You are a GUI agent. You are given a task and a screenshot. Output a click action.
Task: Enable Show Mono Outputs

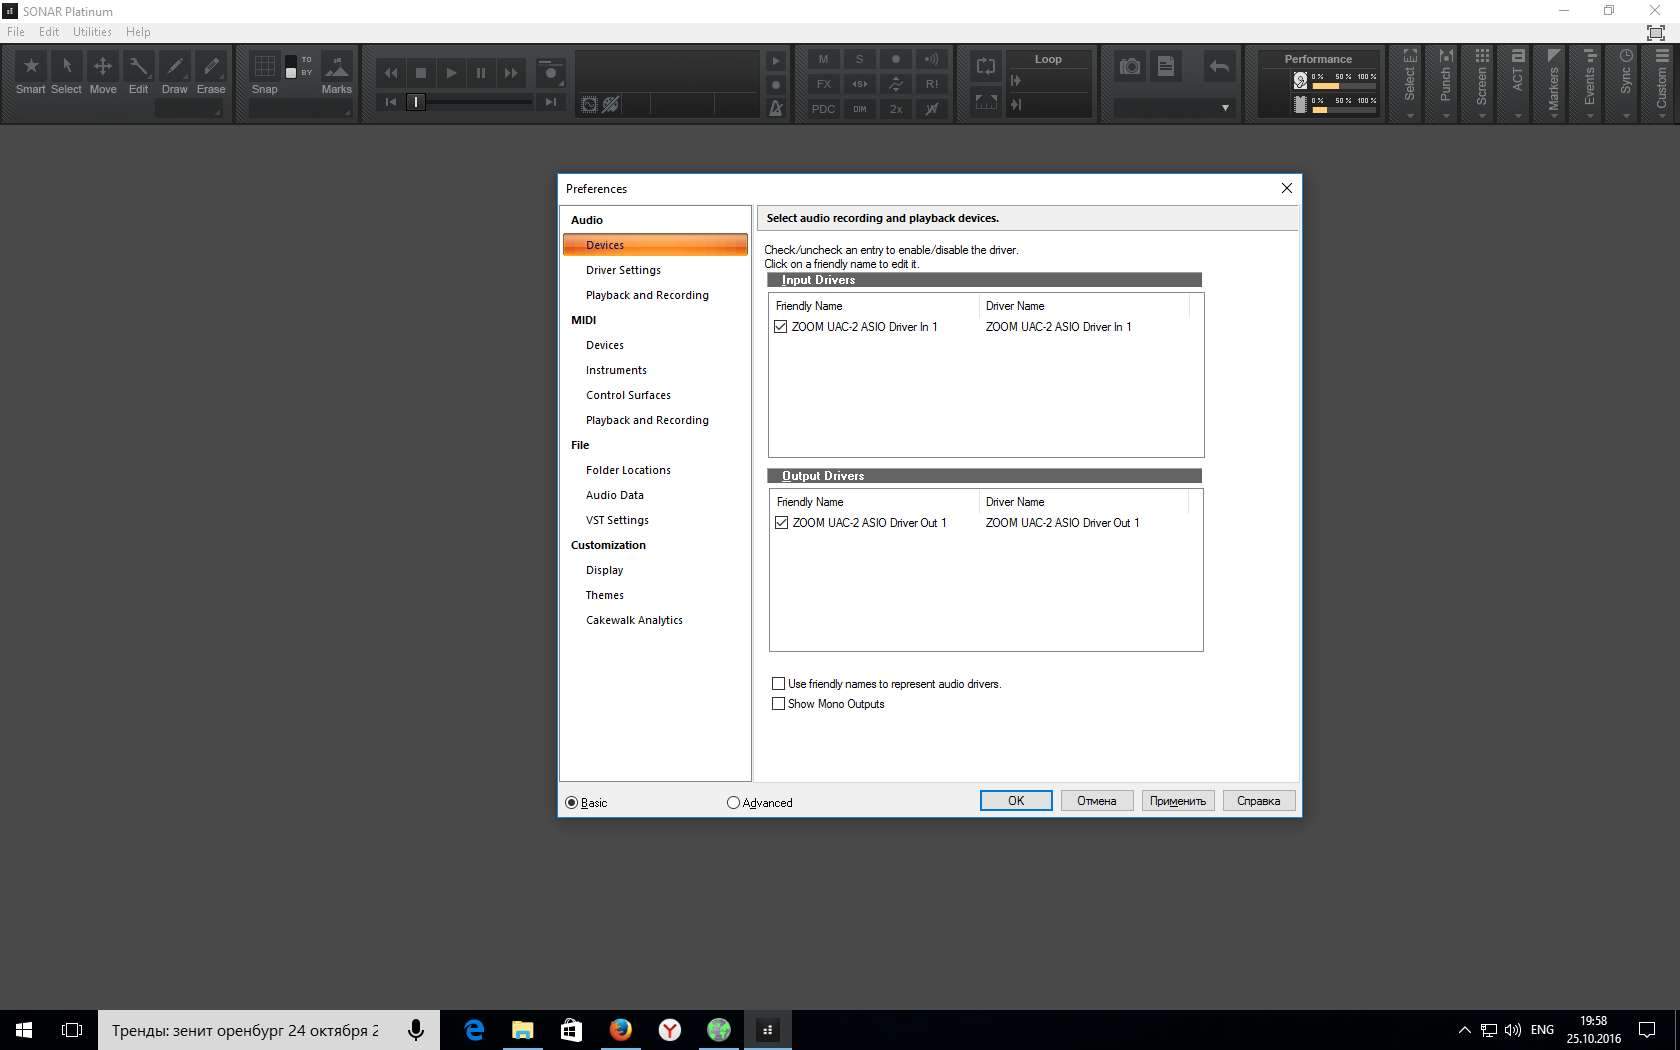coord(778,704)
